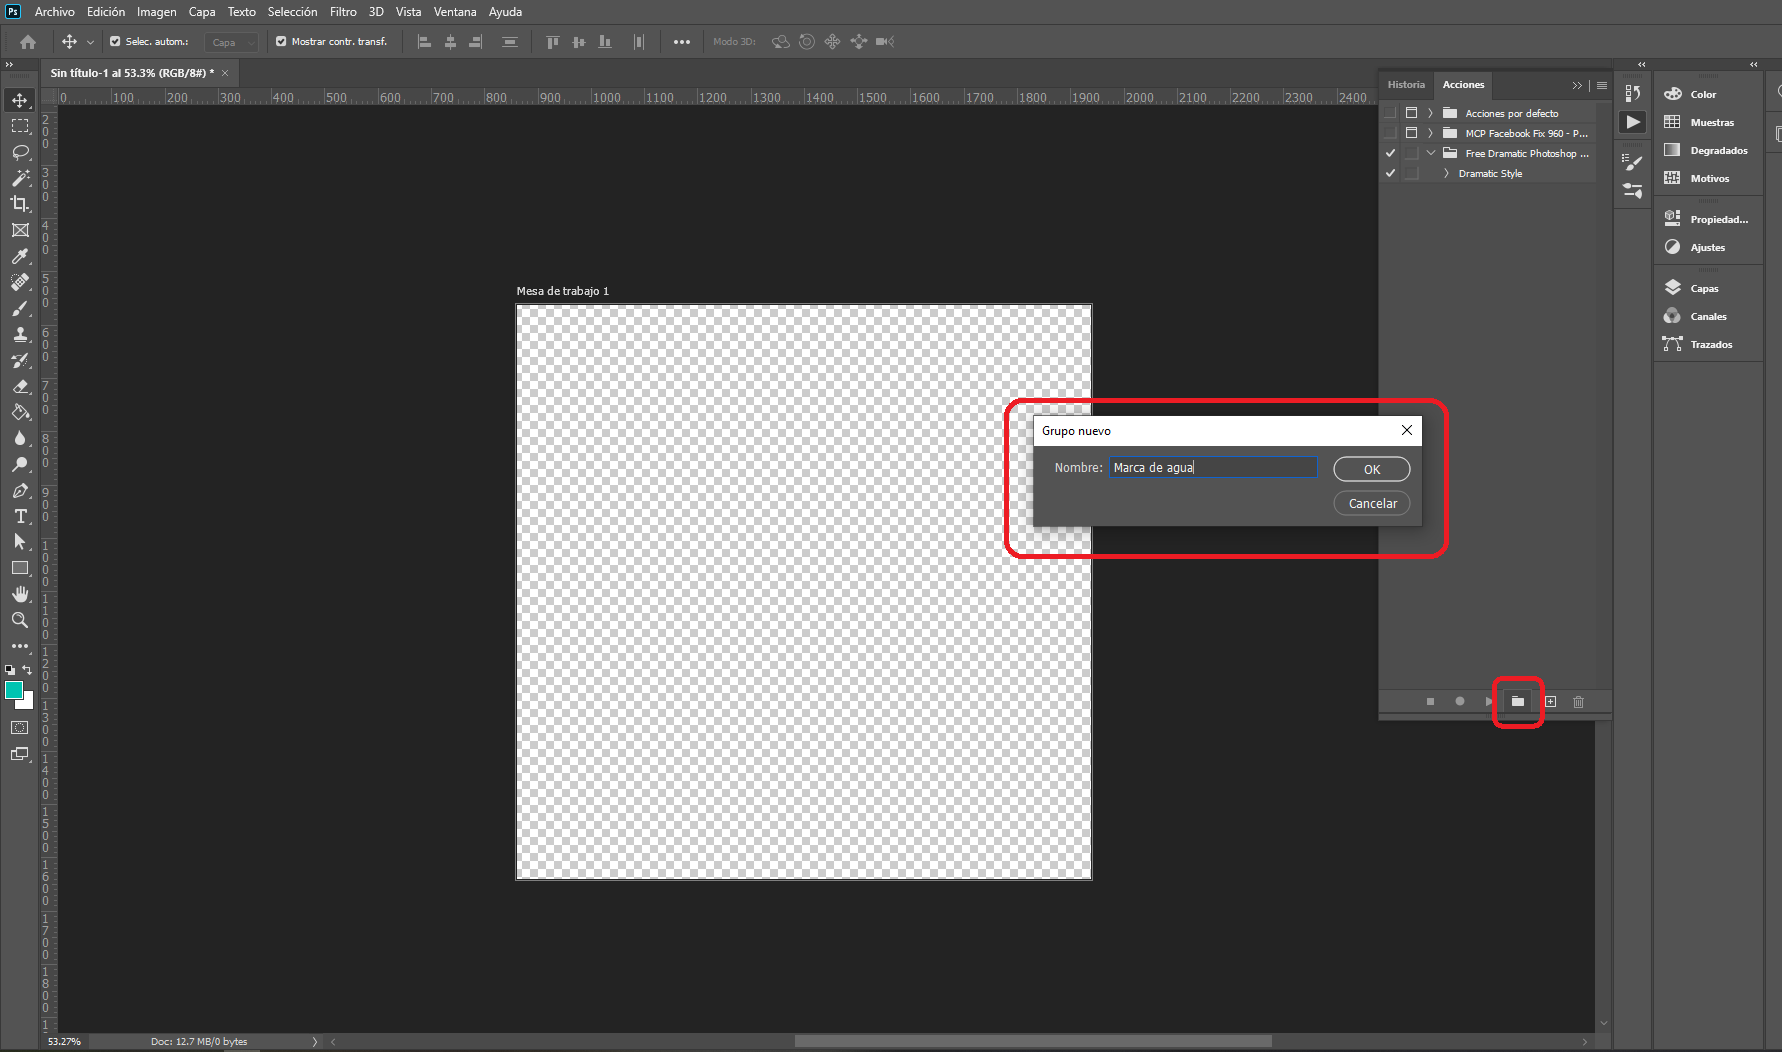The width and height of the screenshot is (1782, 1052).
Task: Toggle checkmark for Dramatic Style action
Action: [x=1390, y=174]
